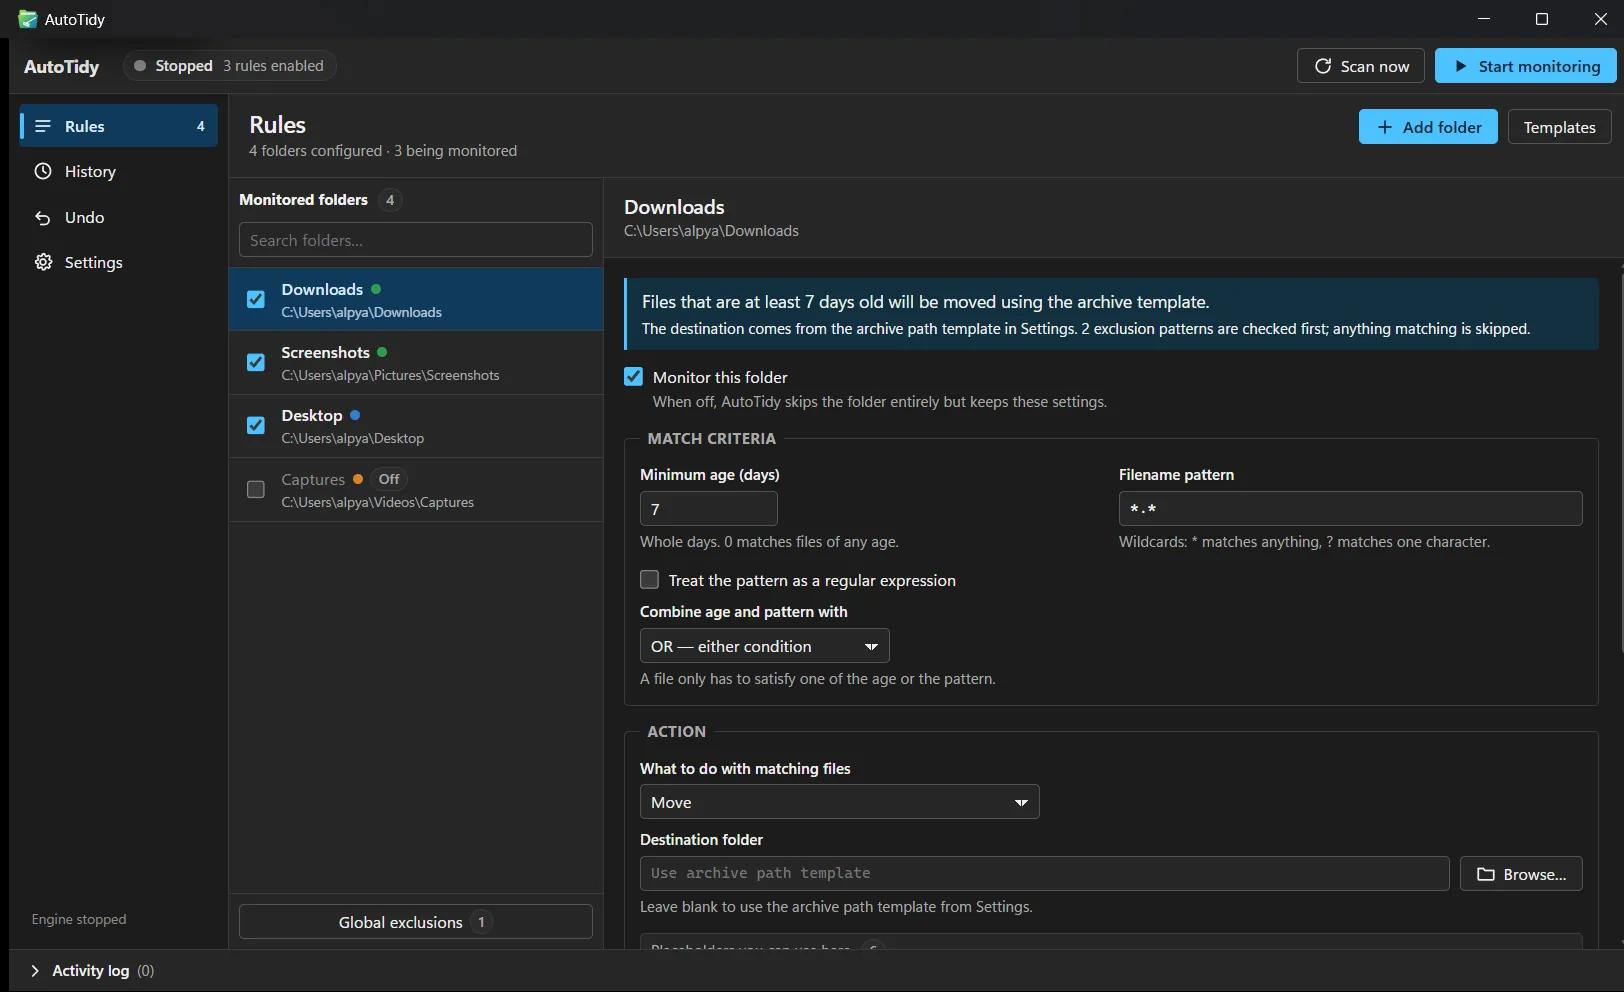
Task: Click the Downloads path under the detail heading
Action: (x=711, y=231)
